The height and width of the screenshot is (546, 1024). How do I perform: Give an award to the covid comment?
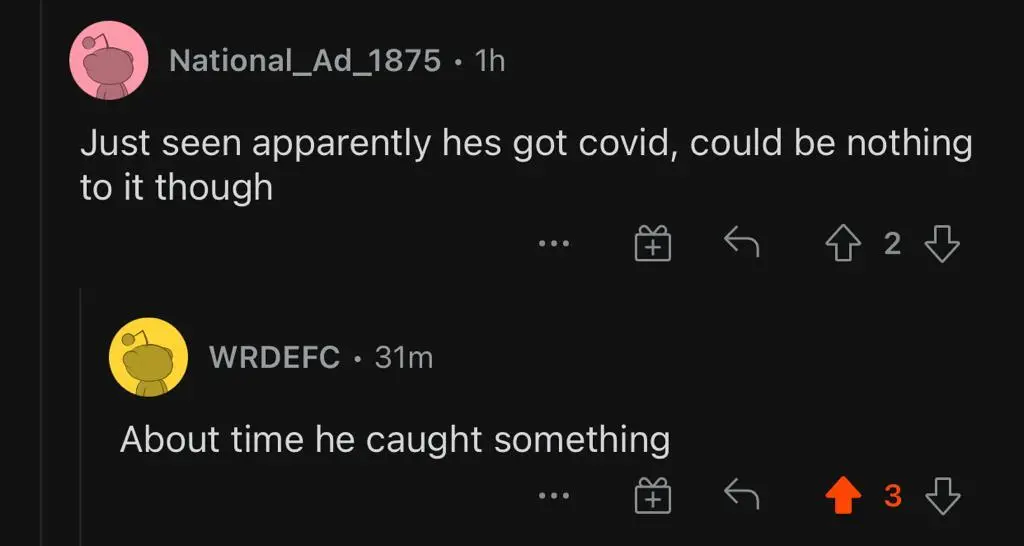point(652,243)
